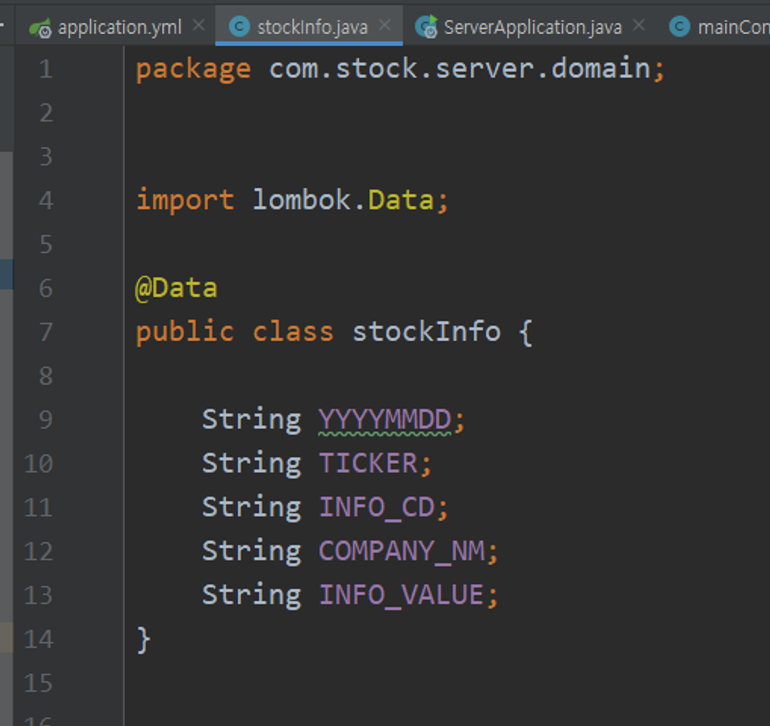Click the ServerApplication.java run class icon
Viewport: 770px width, 726px height.
[426, 27]
